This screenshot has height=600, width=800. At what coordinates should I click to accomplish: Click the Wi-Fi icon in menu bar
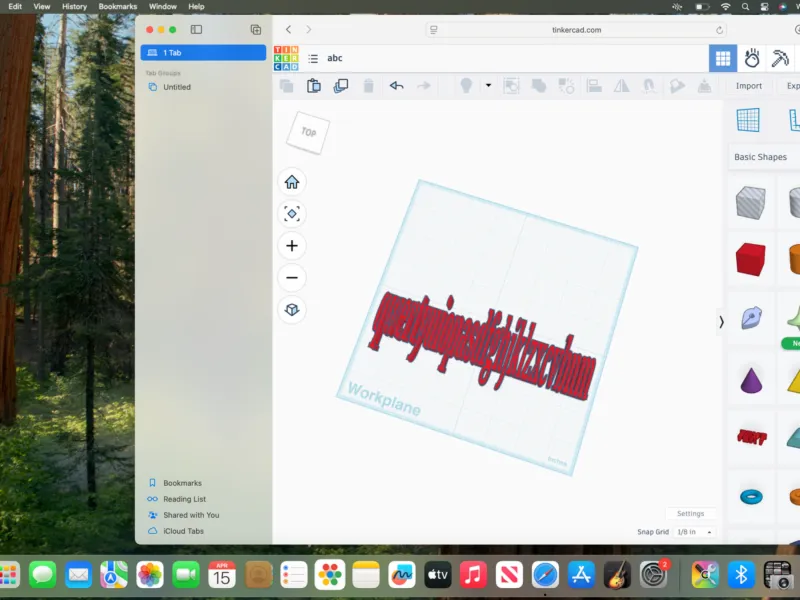725,7
